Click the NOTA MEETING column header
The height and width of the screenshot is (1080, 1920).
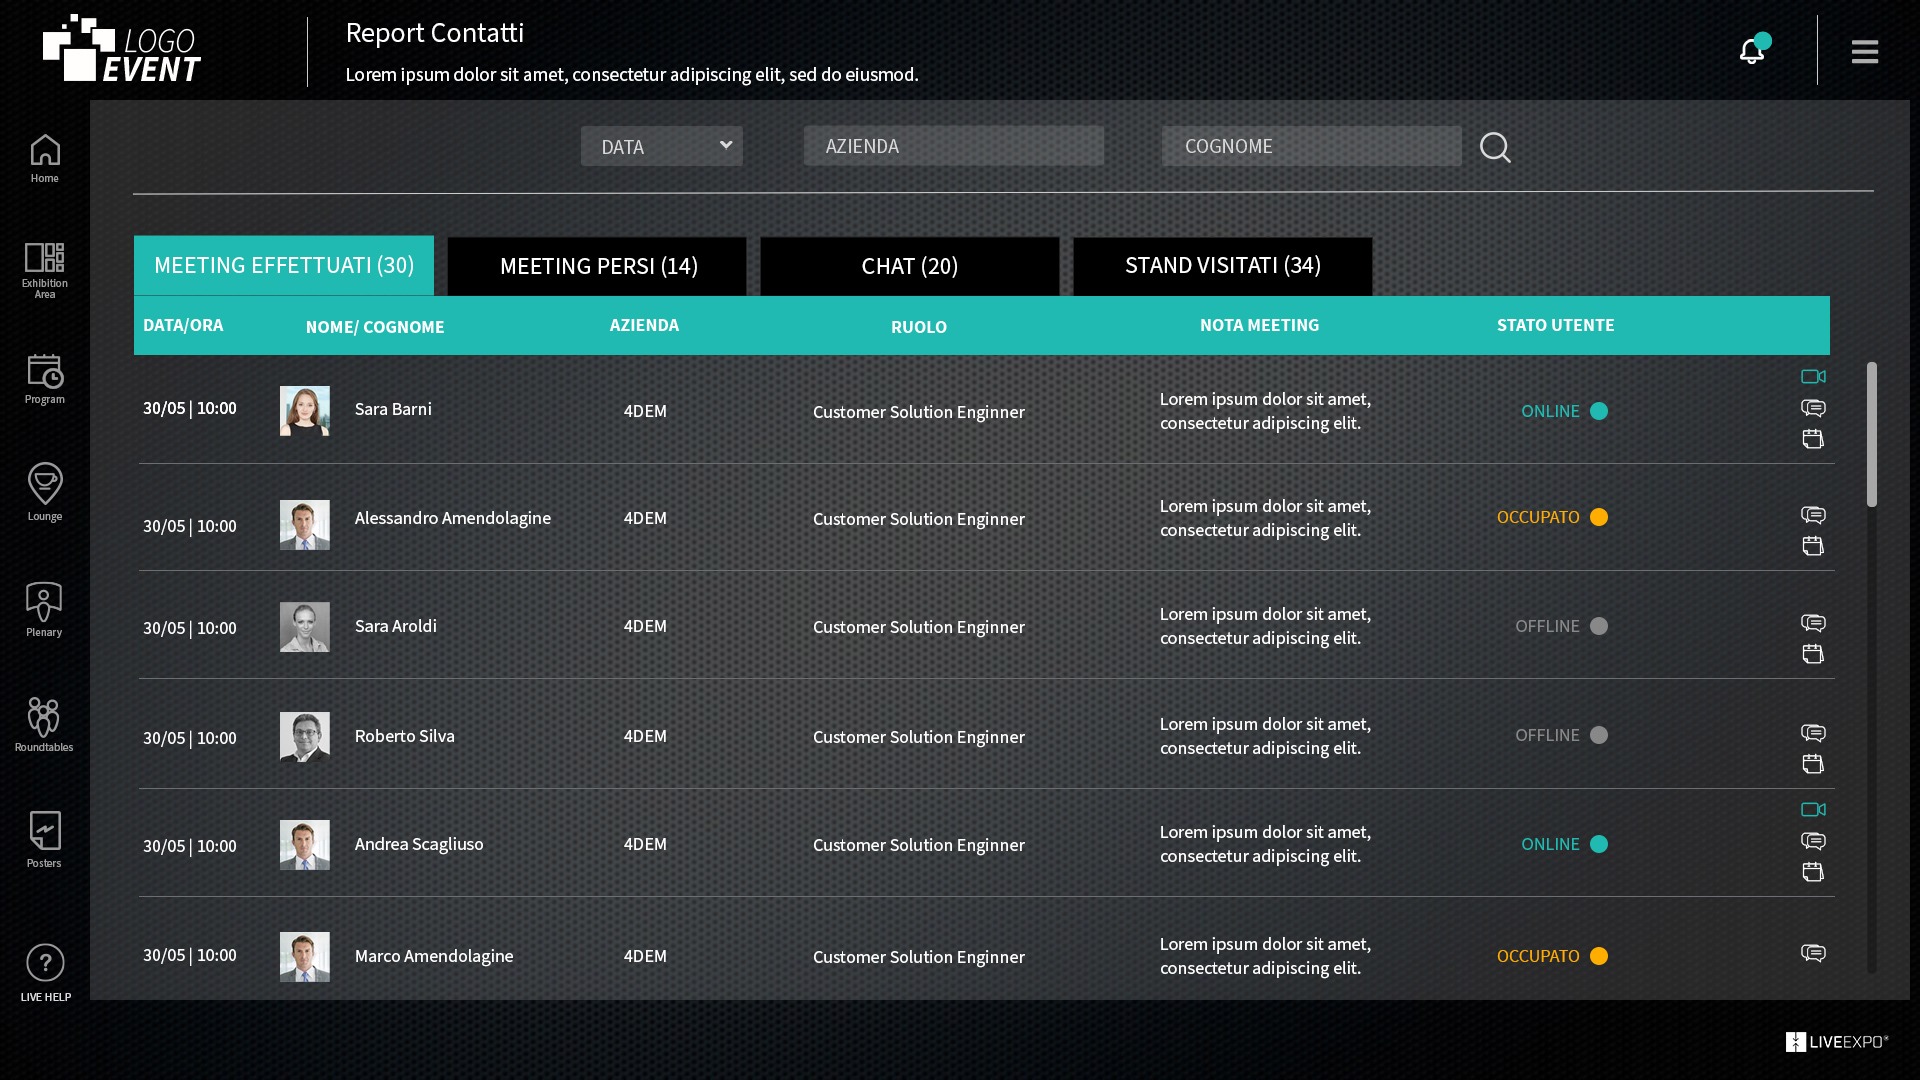tap(1260, 325)
